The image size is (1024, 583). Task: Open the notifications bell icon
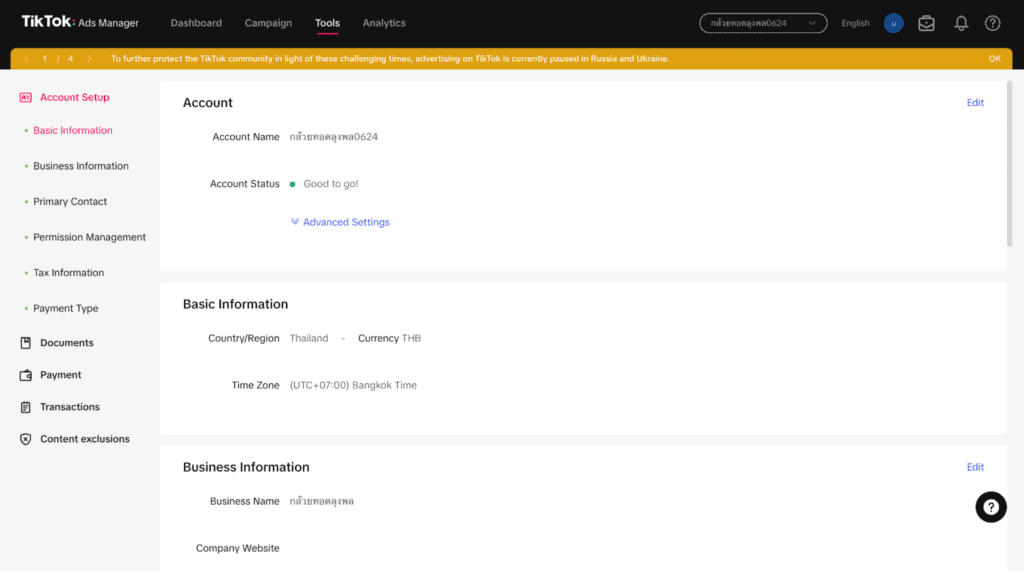coord(961,24)
